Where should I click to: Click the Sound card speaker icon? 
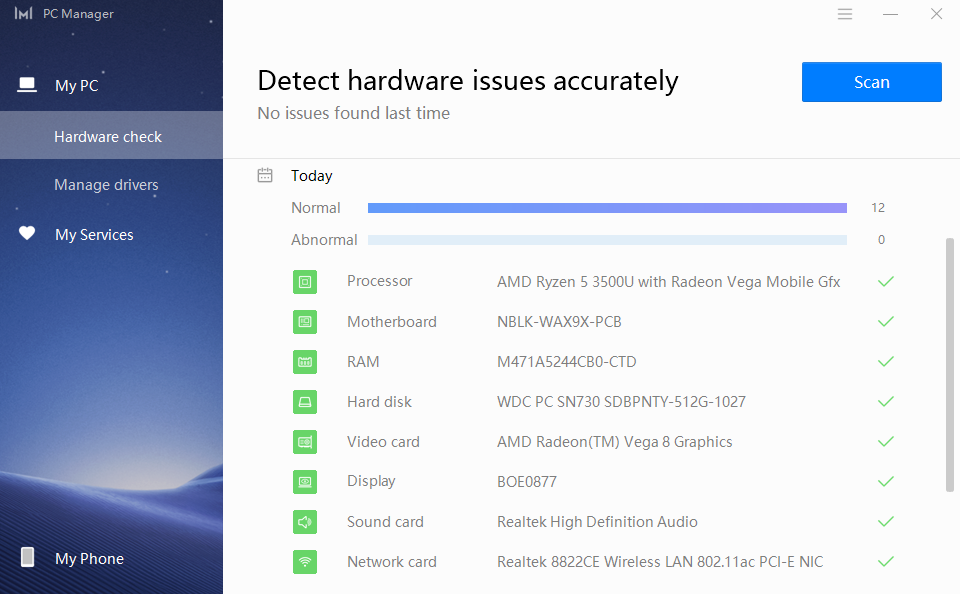pyautogui.click(x=305, y=522)
